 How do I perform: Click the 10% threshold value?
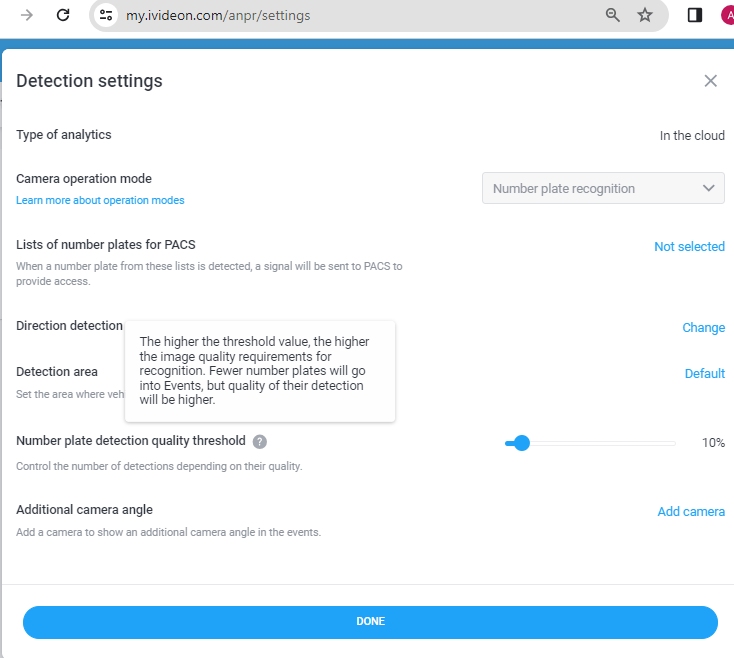coord(713,443)
